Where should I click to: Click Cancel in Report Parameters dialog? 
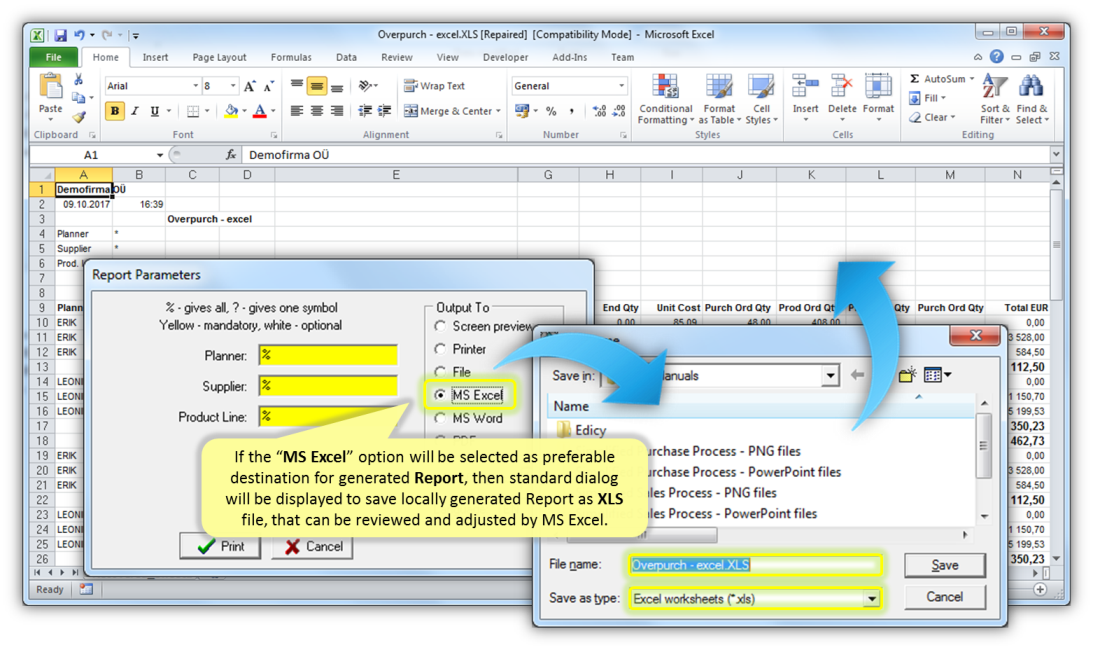click(313, 546)
